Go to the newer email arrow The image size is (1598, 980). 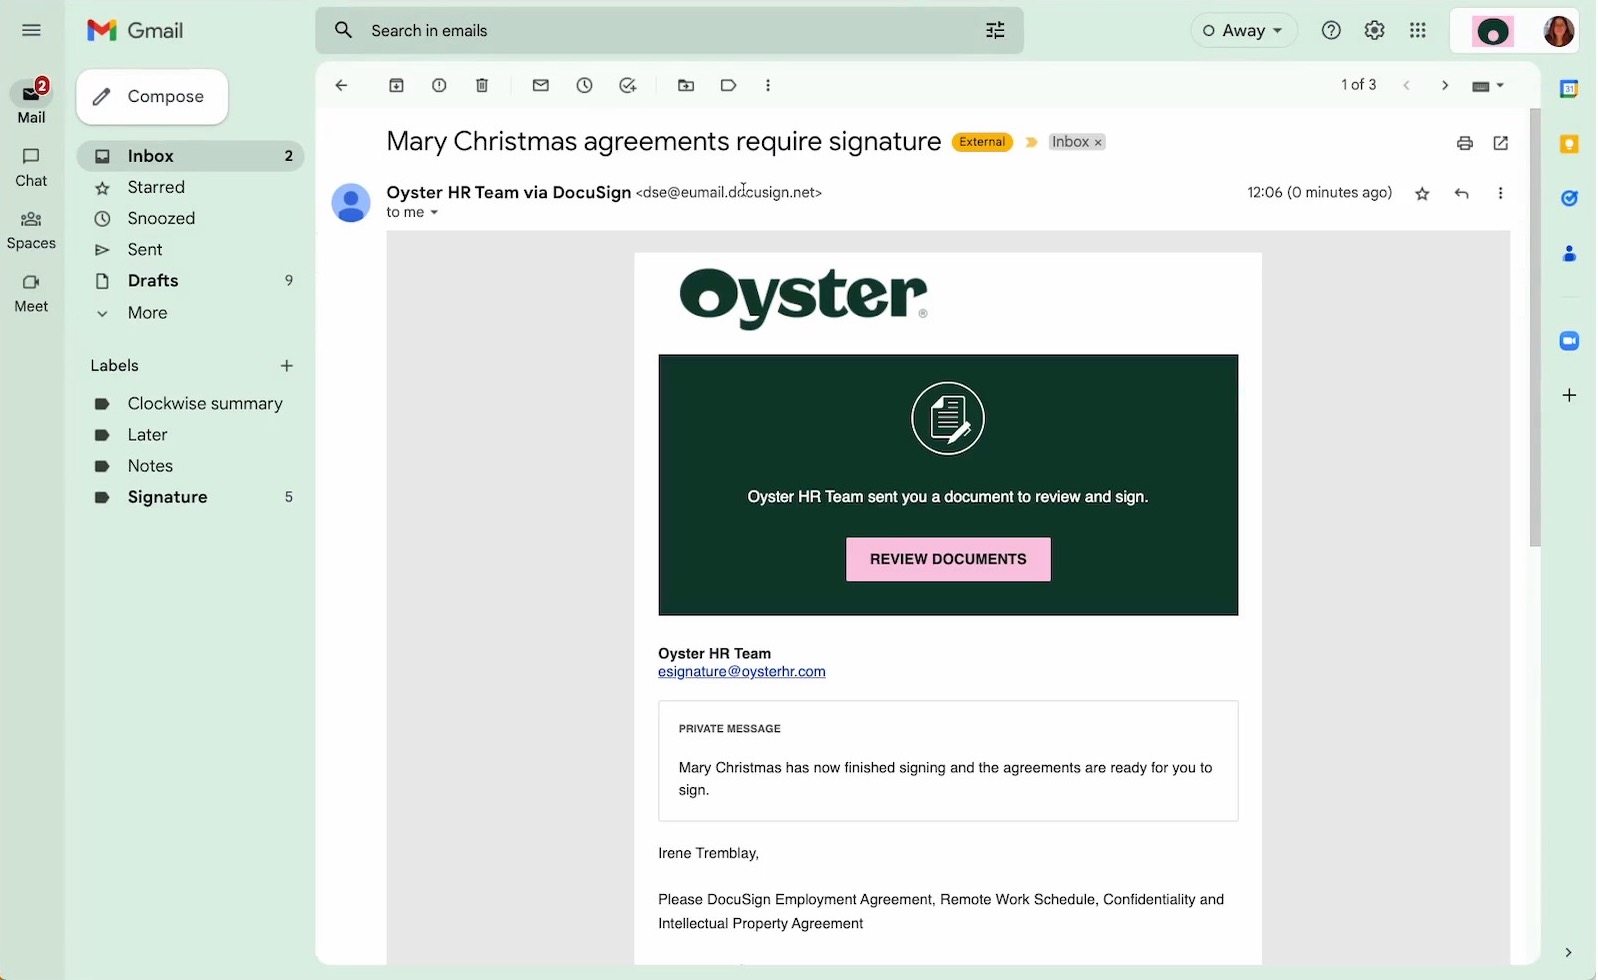tap(1406, 86)
